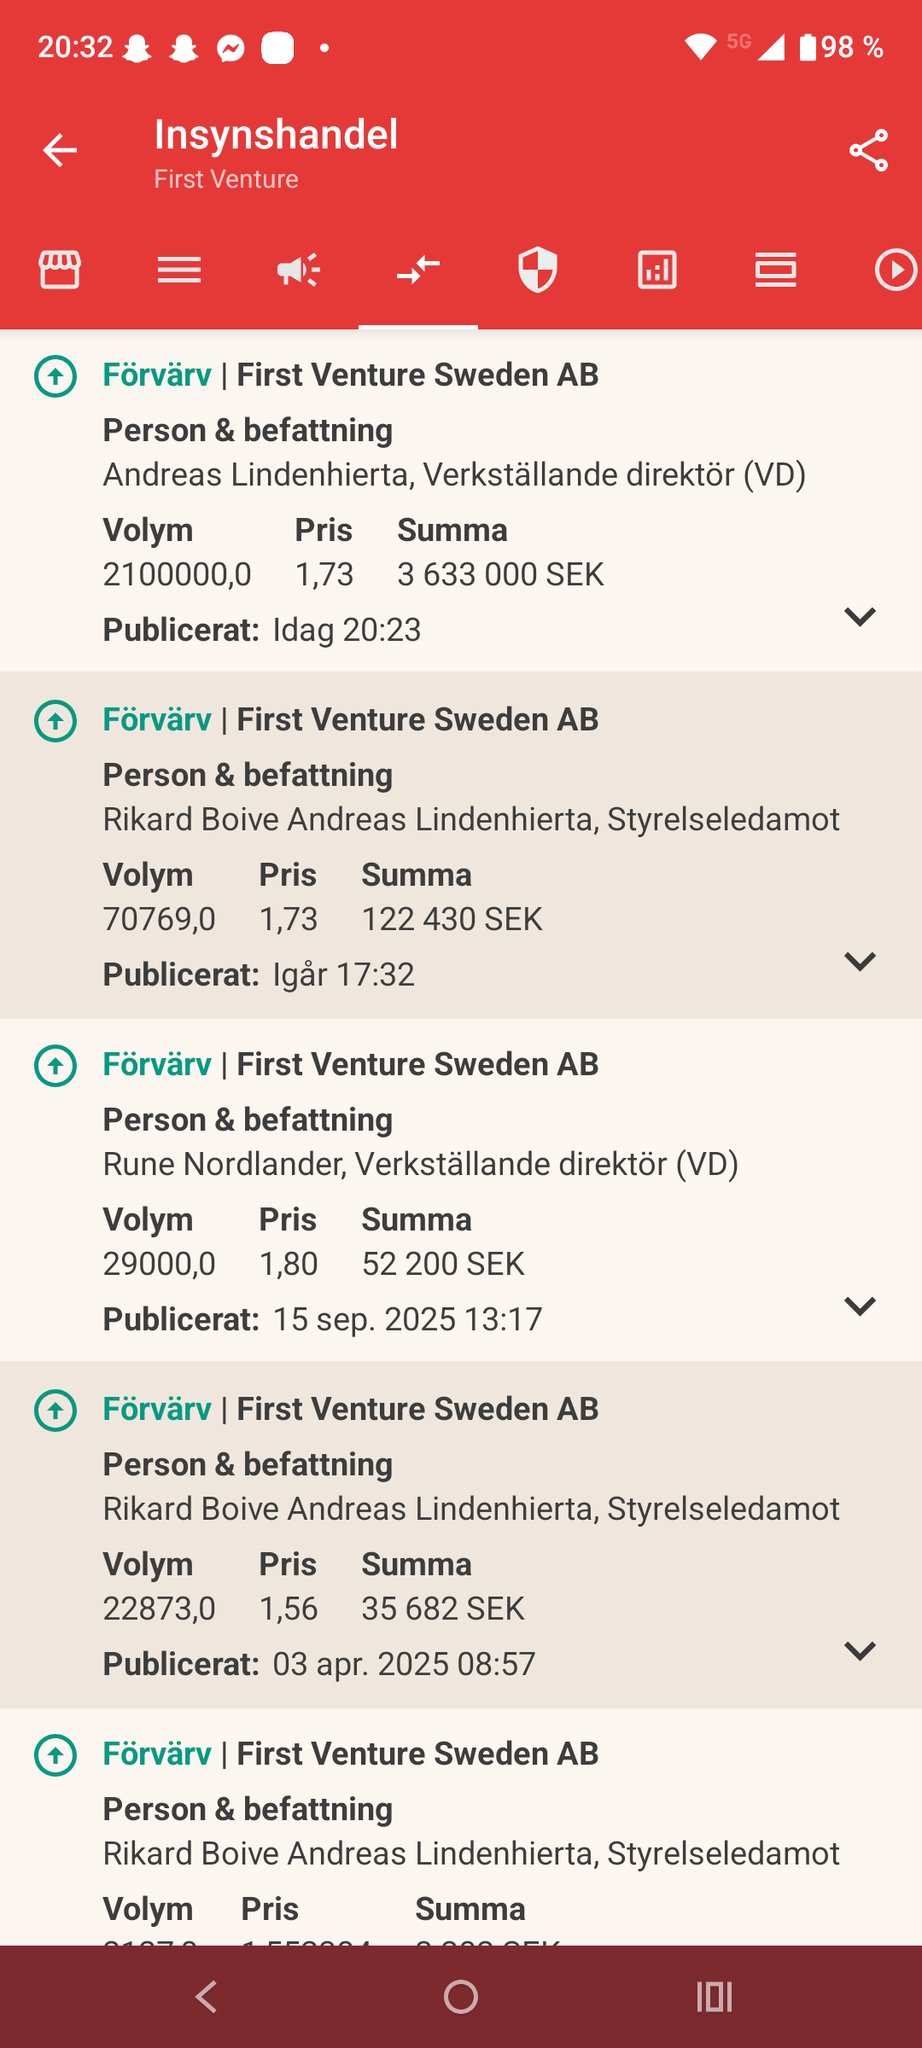Open the three-line list tab
This screenshot has height=2048, width=922.
(179, 270)
